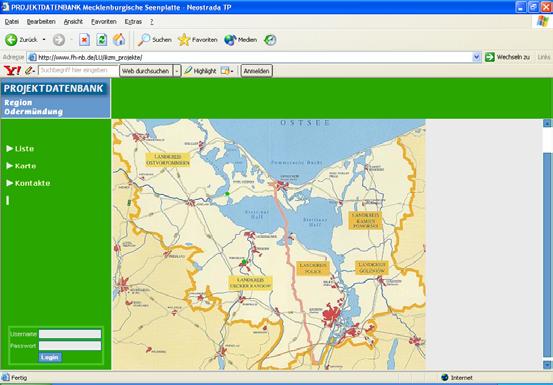
Task: Click the History (Verlauf) clock icon
Action: coord(270,40)
